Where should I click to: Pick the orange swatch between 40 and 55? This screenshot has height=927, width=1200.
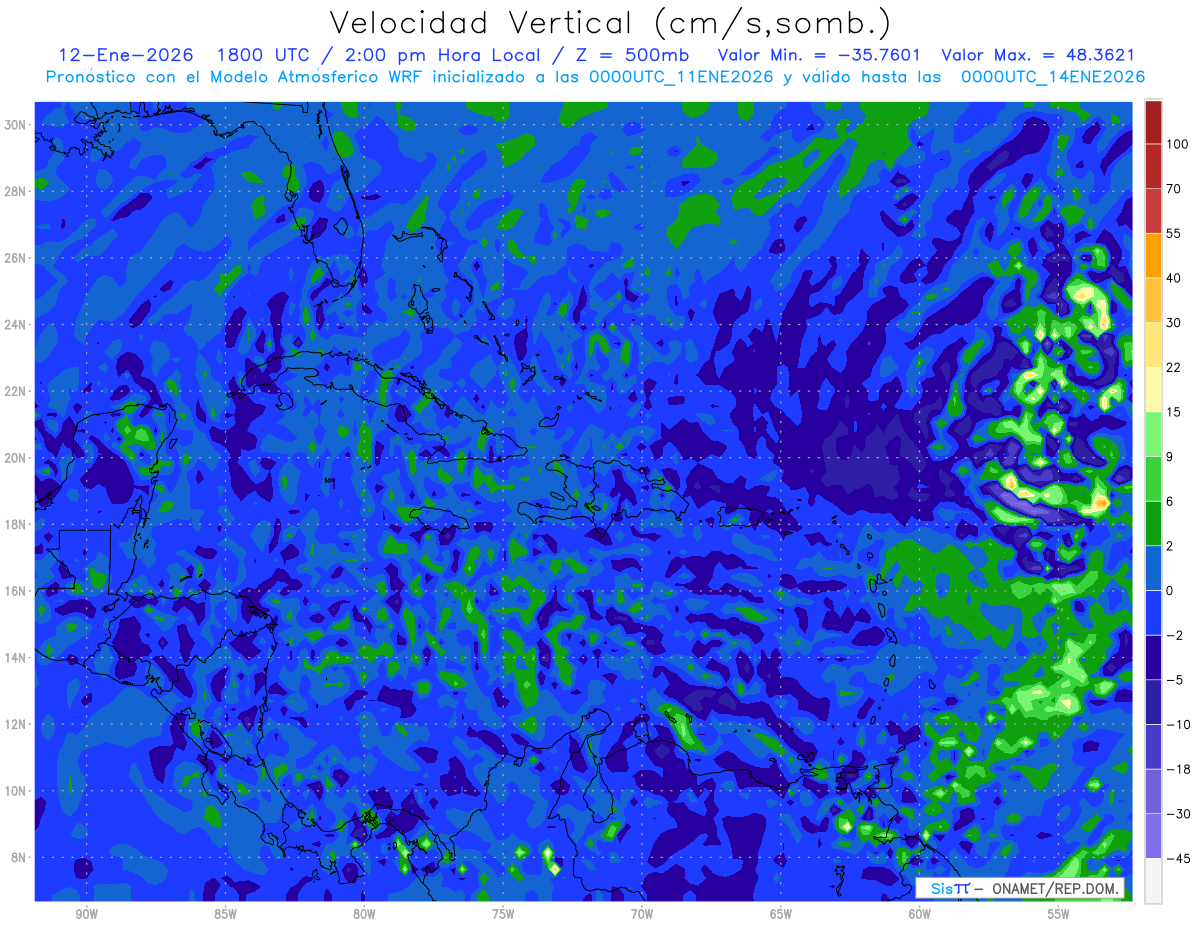(x=1153, y=255)
